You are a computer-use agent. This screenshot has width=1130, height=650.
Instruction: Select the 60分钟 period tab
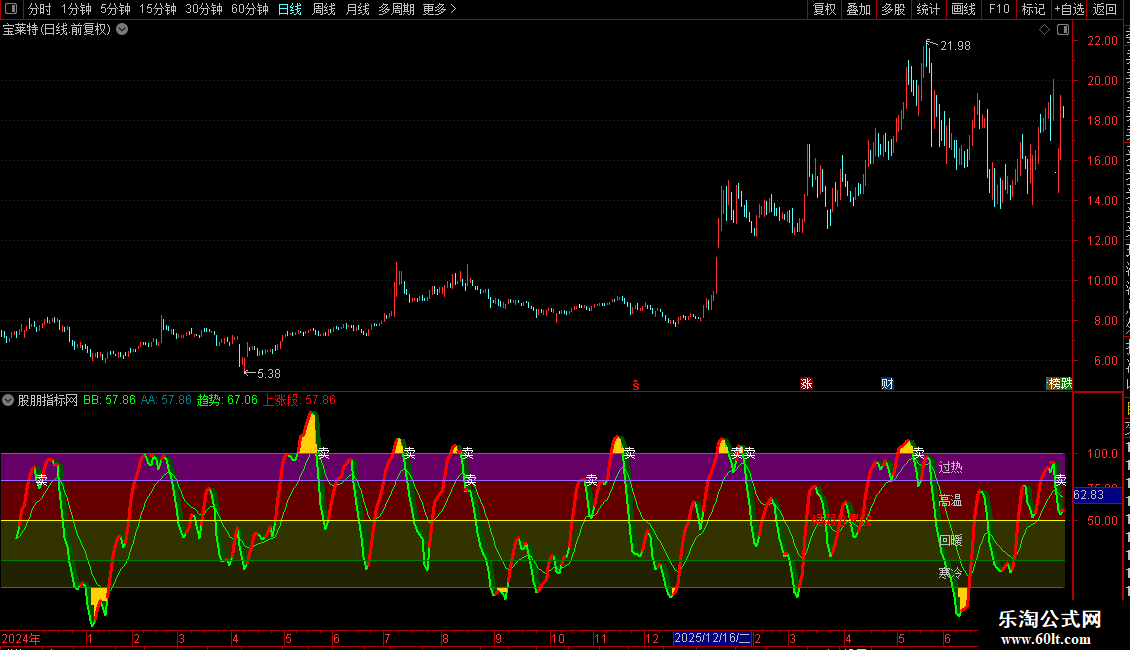coord(249,9)
